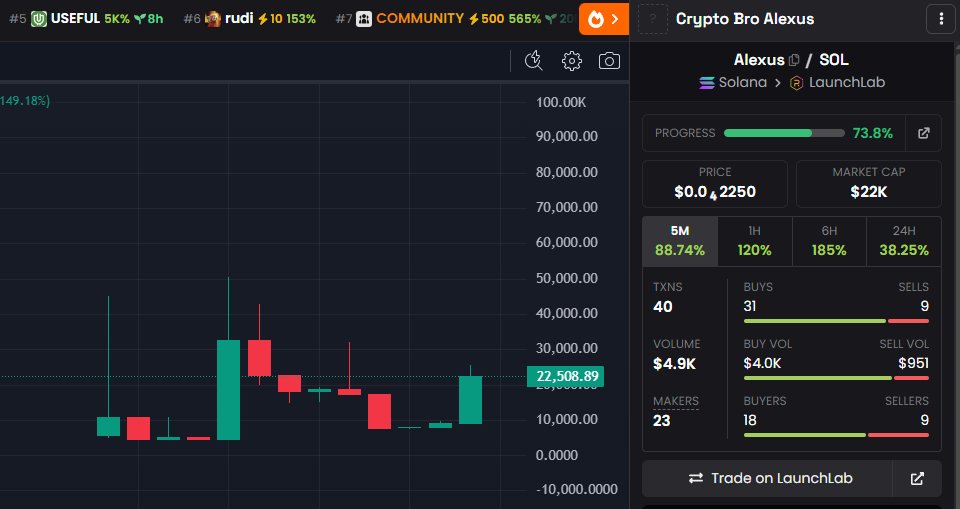The image size is (960, 509).
Task: Click the 22,508.89 current price label
Action: 565,376
